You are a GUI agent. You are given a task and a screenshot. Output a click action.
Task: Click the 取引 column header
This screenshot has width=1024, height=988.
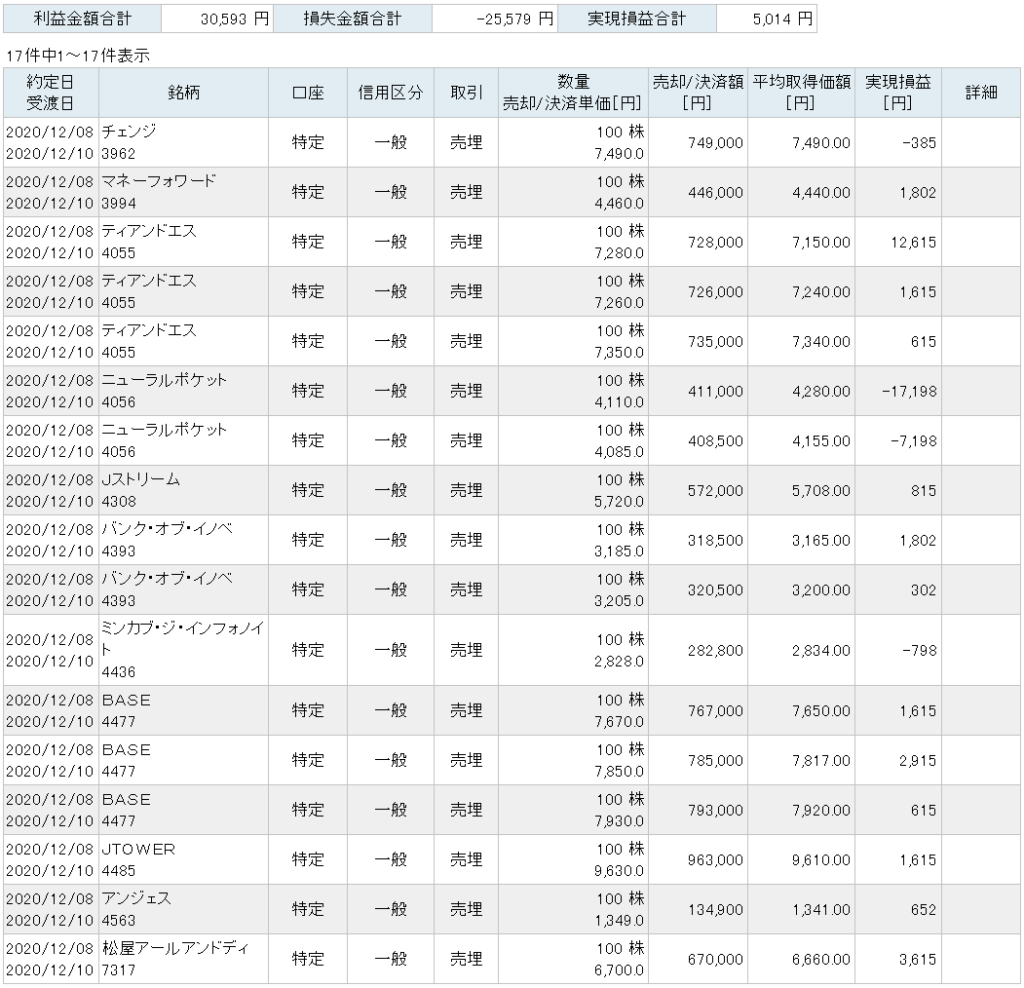(466, 93)
